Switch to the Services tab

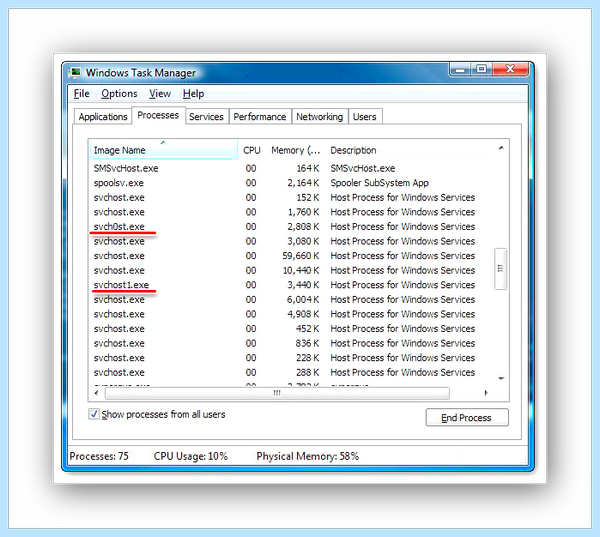tap(206, 117)
